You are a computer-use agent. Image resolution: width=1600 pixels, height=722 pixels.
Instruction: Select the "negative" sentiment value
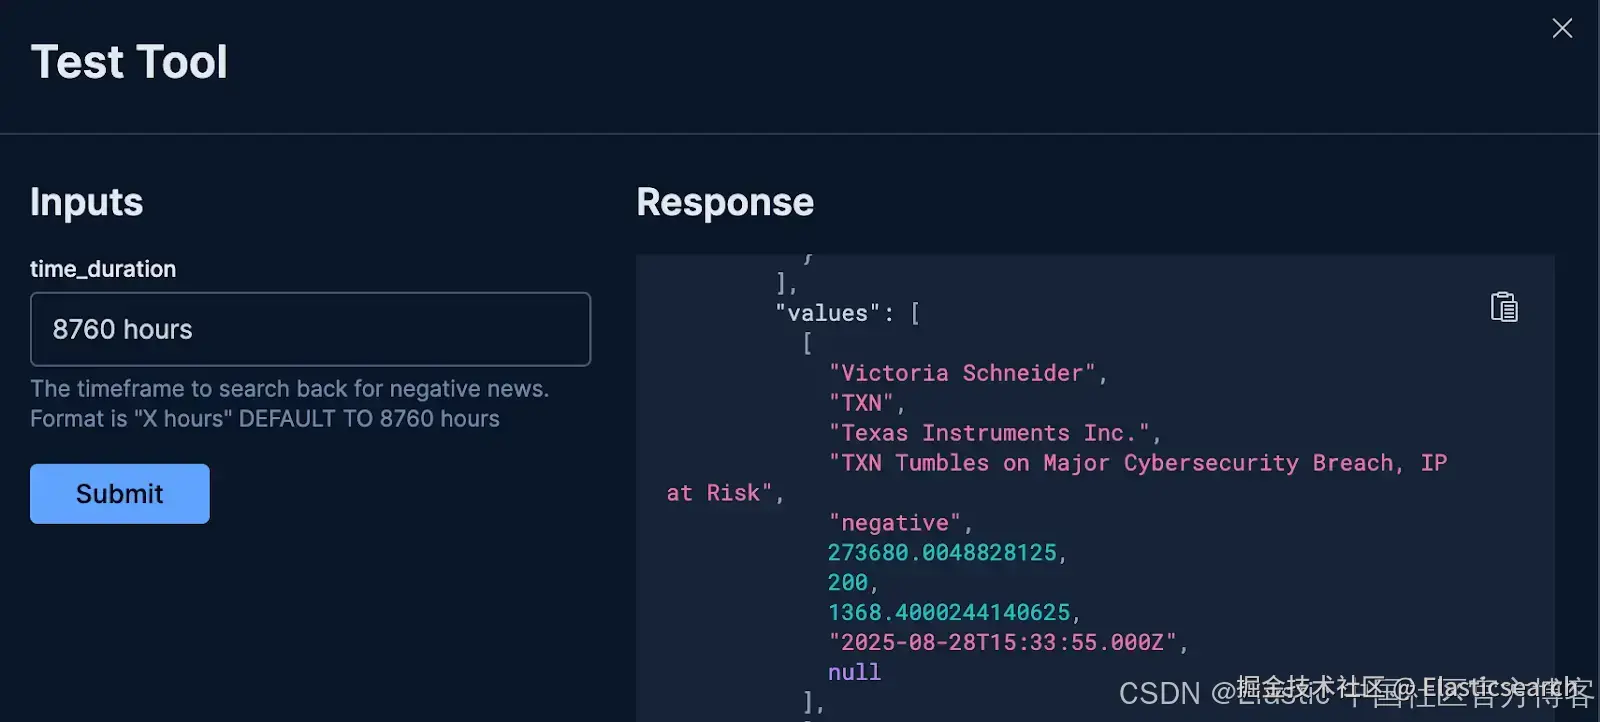(x=894, y=523)
